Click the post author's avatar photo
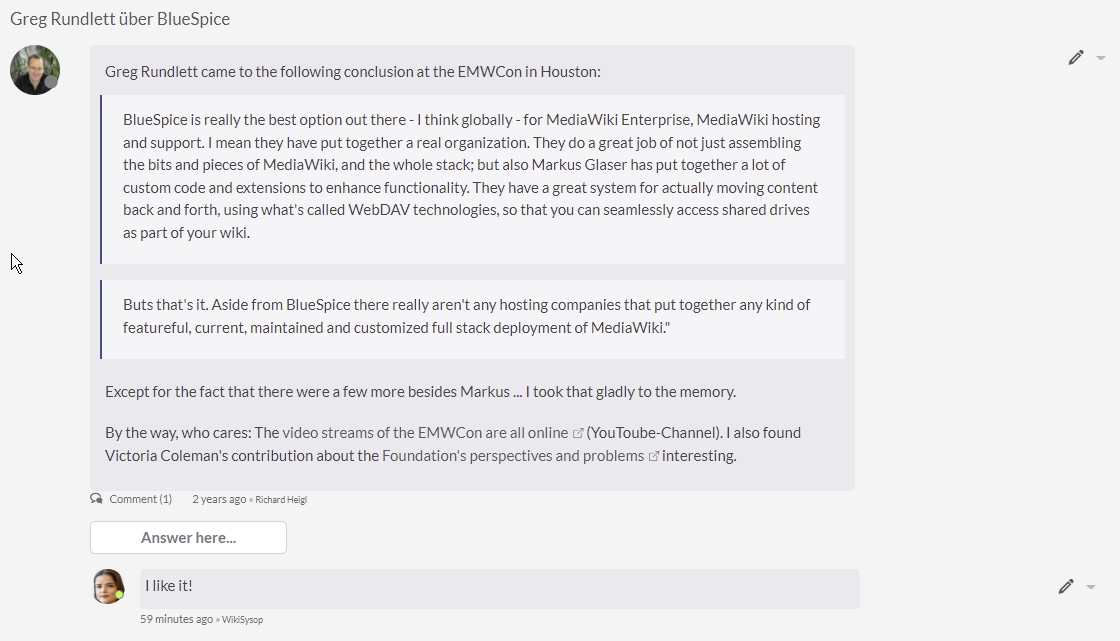The image size is (1120, 641). click(x=35, y=70)
